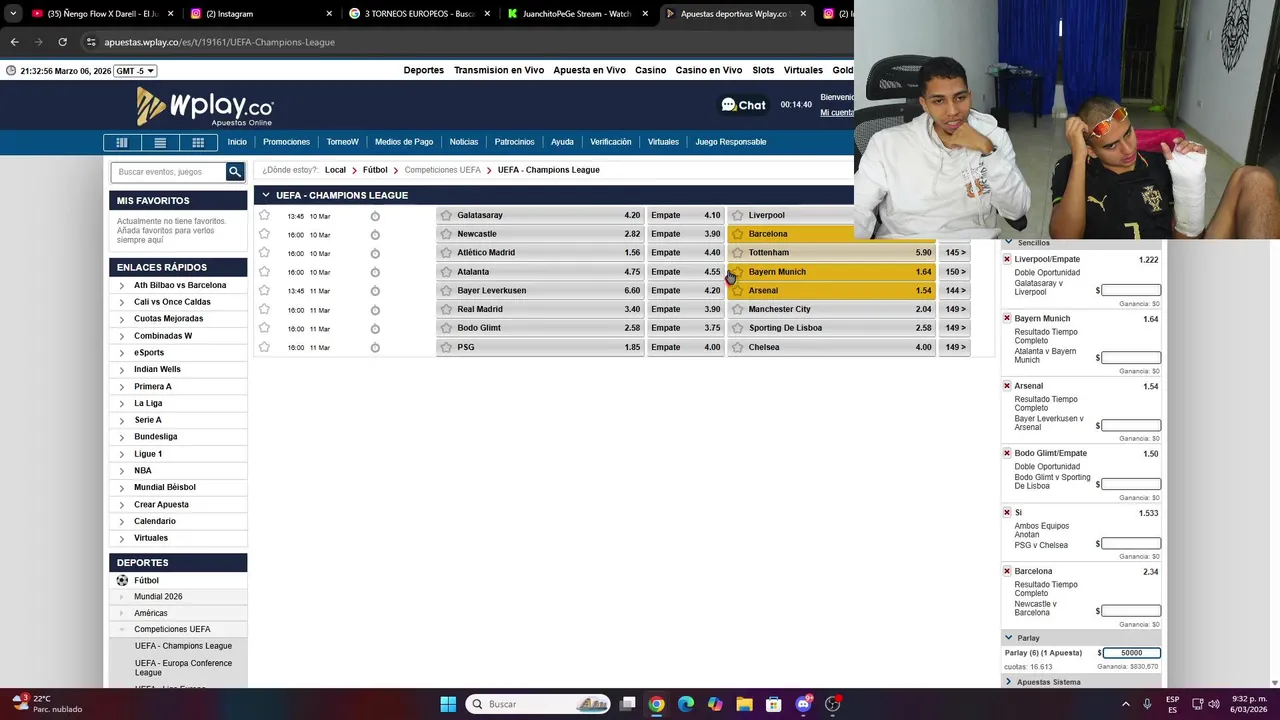Image resolution: width=1280 pixels, height=720 pixels.
Task: Go back using the browser back arrow
Action: pos(14,42)
